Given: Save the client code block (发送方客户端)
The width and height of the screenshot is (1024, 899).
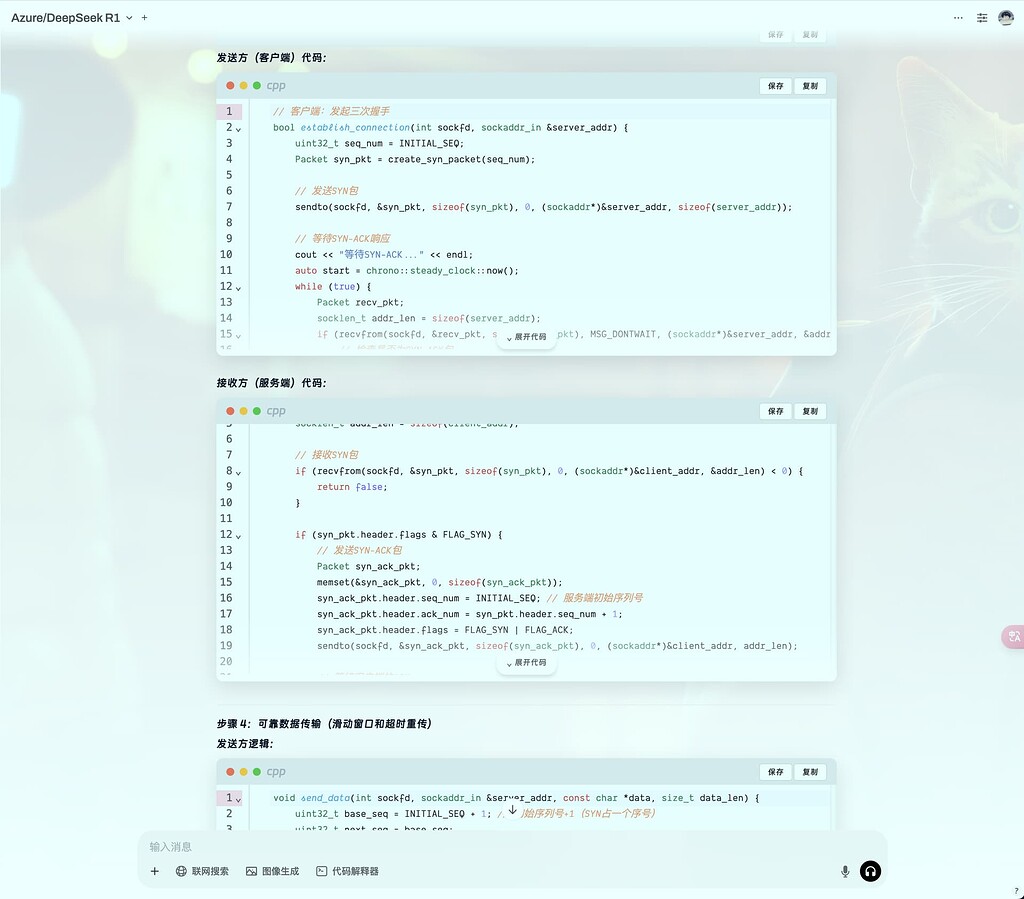Looking at the screenshot, I should click(775, 86).
